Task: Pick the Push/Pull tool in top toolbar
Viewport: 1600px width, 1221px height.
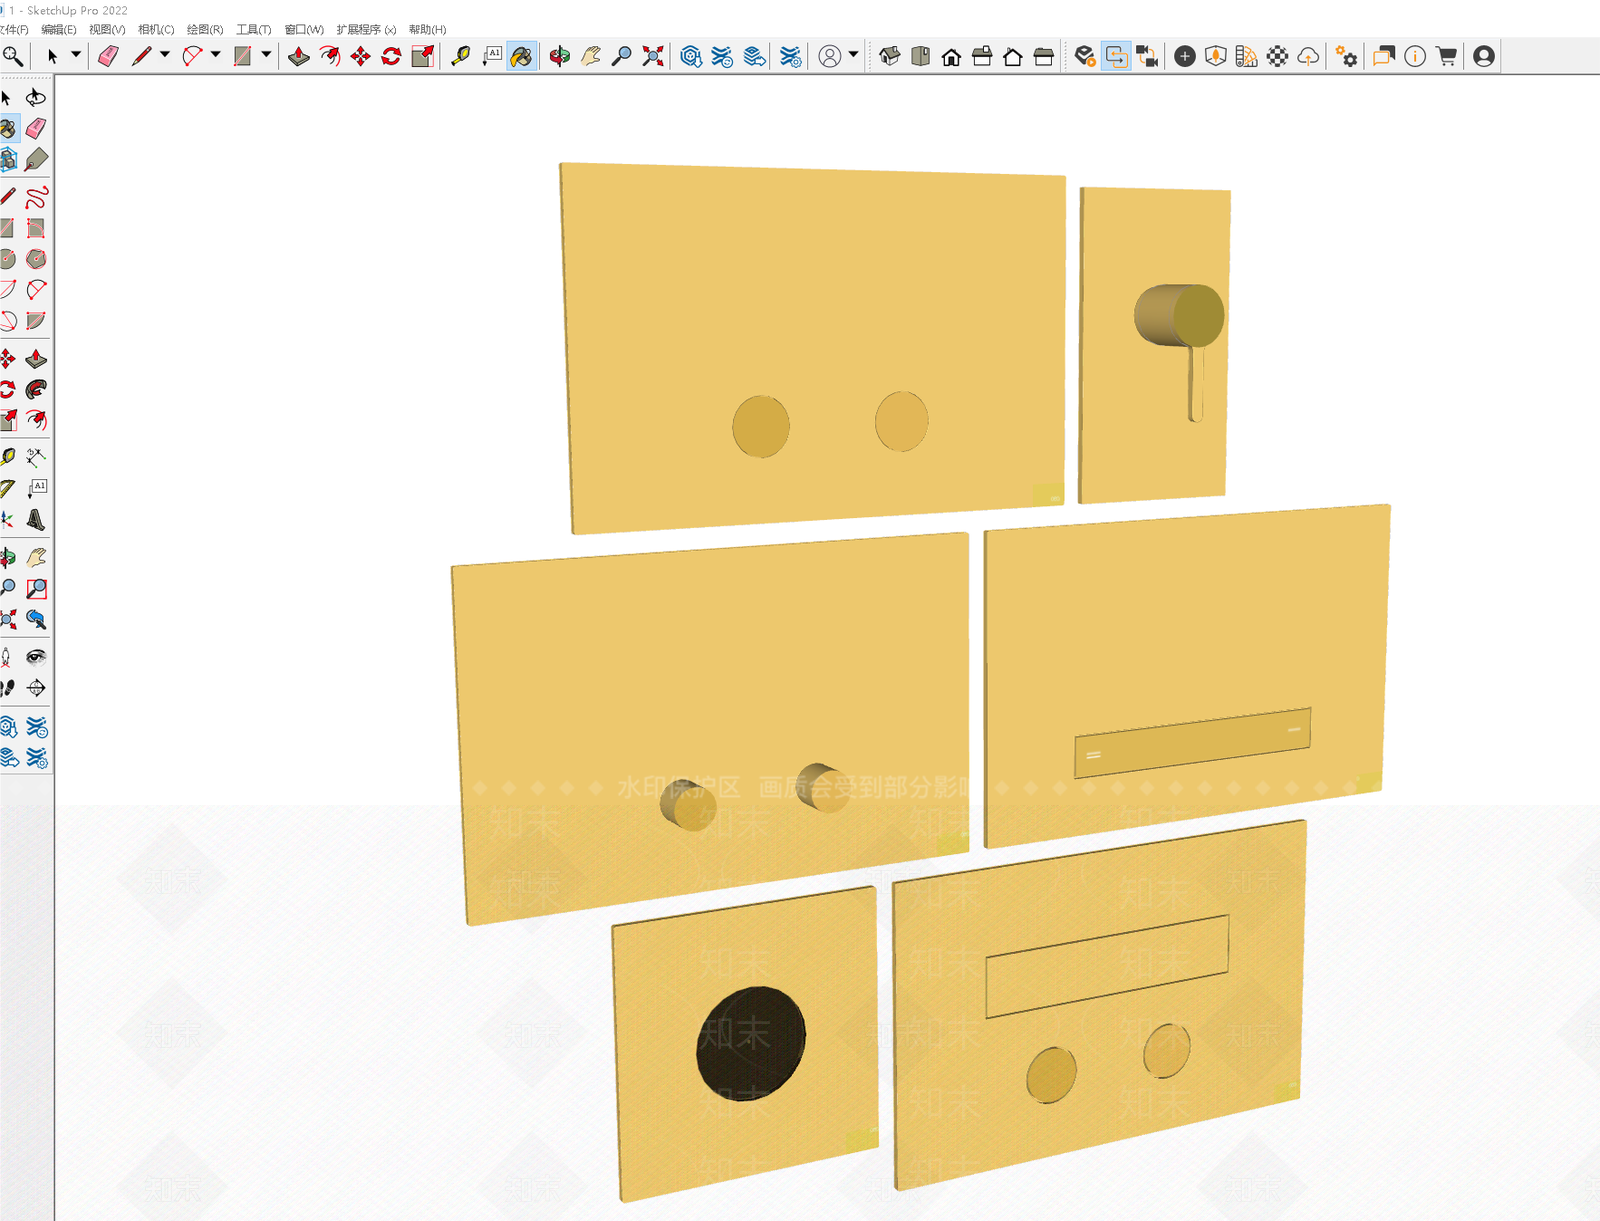Action: (x=298, y=57)
